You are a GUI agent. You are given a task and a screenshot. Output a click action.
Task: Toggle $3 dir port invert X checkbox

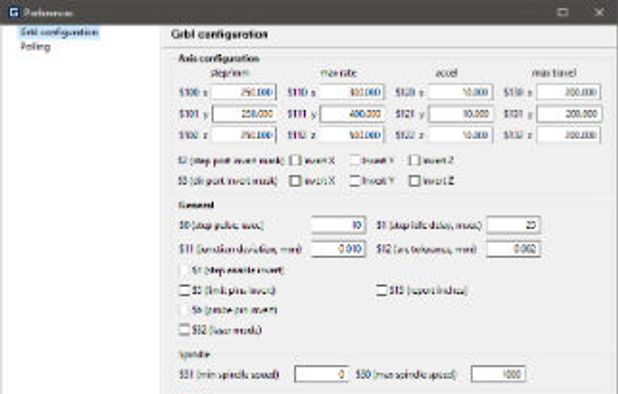tap(295, 181)
